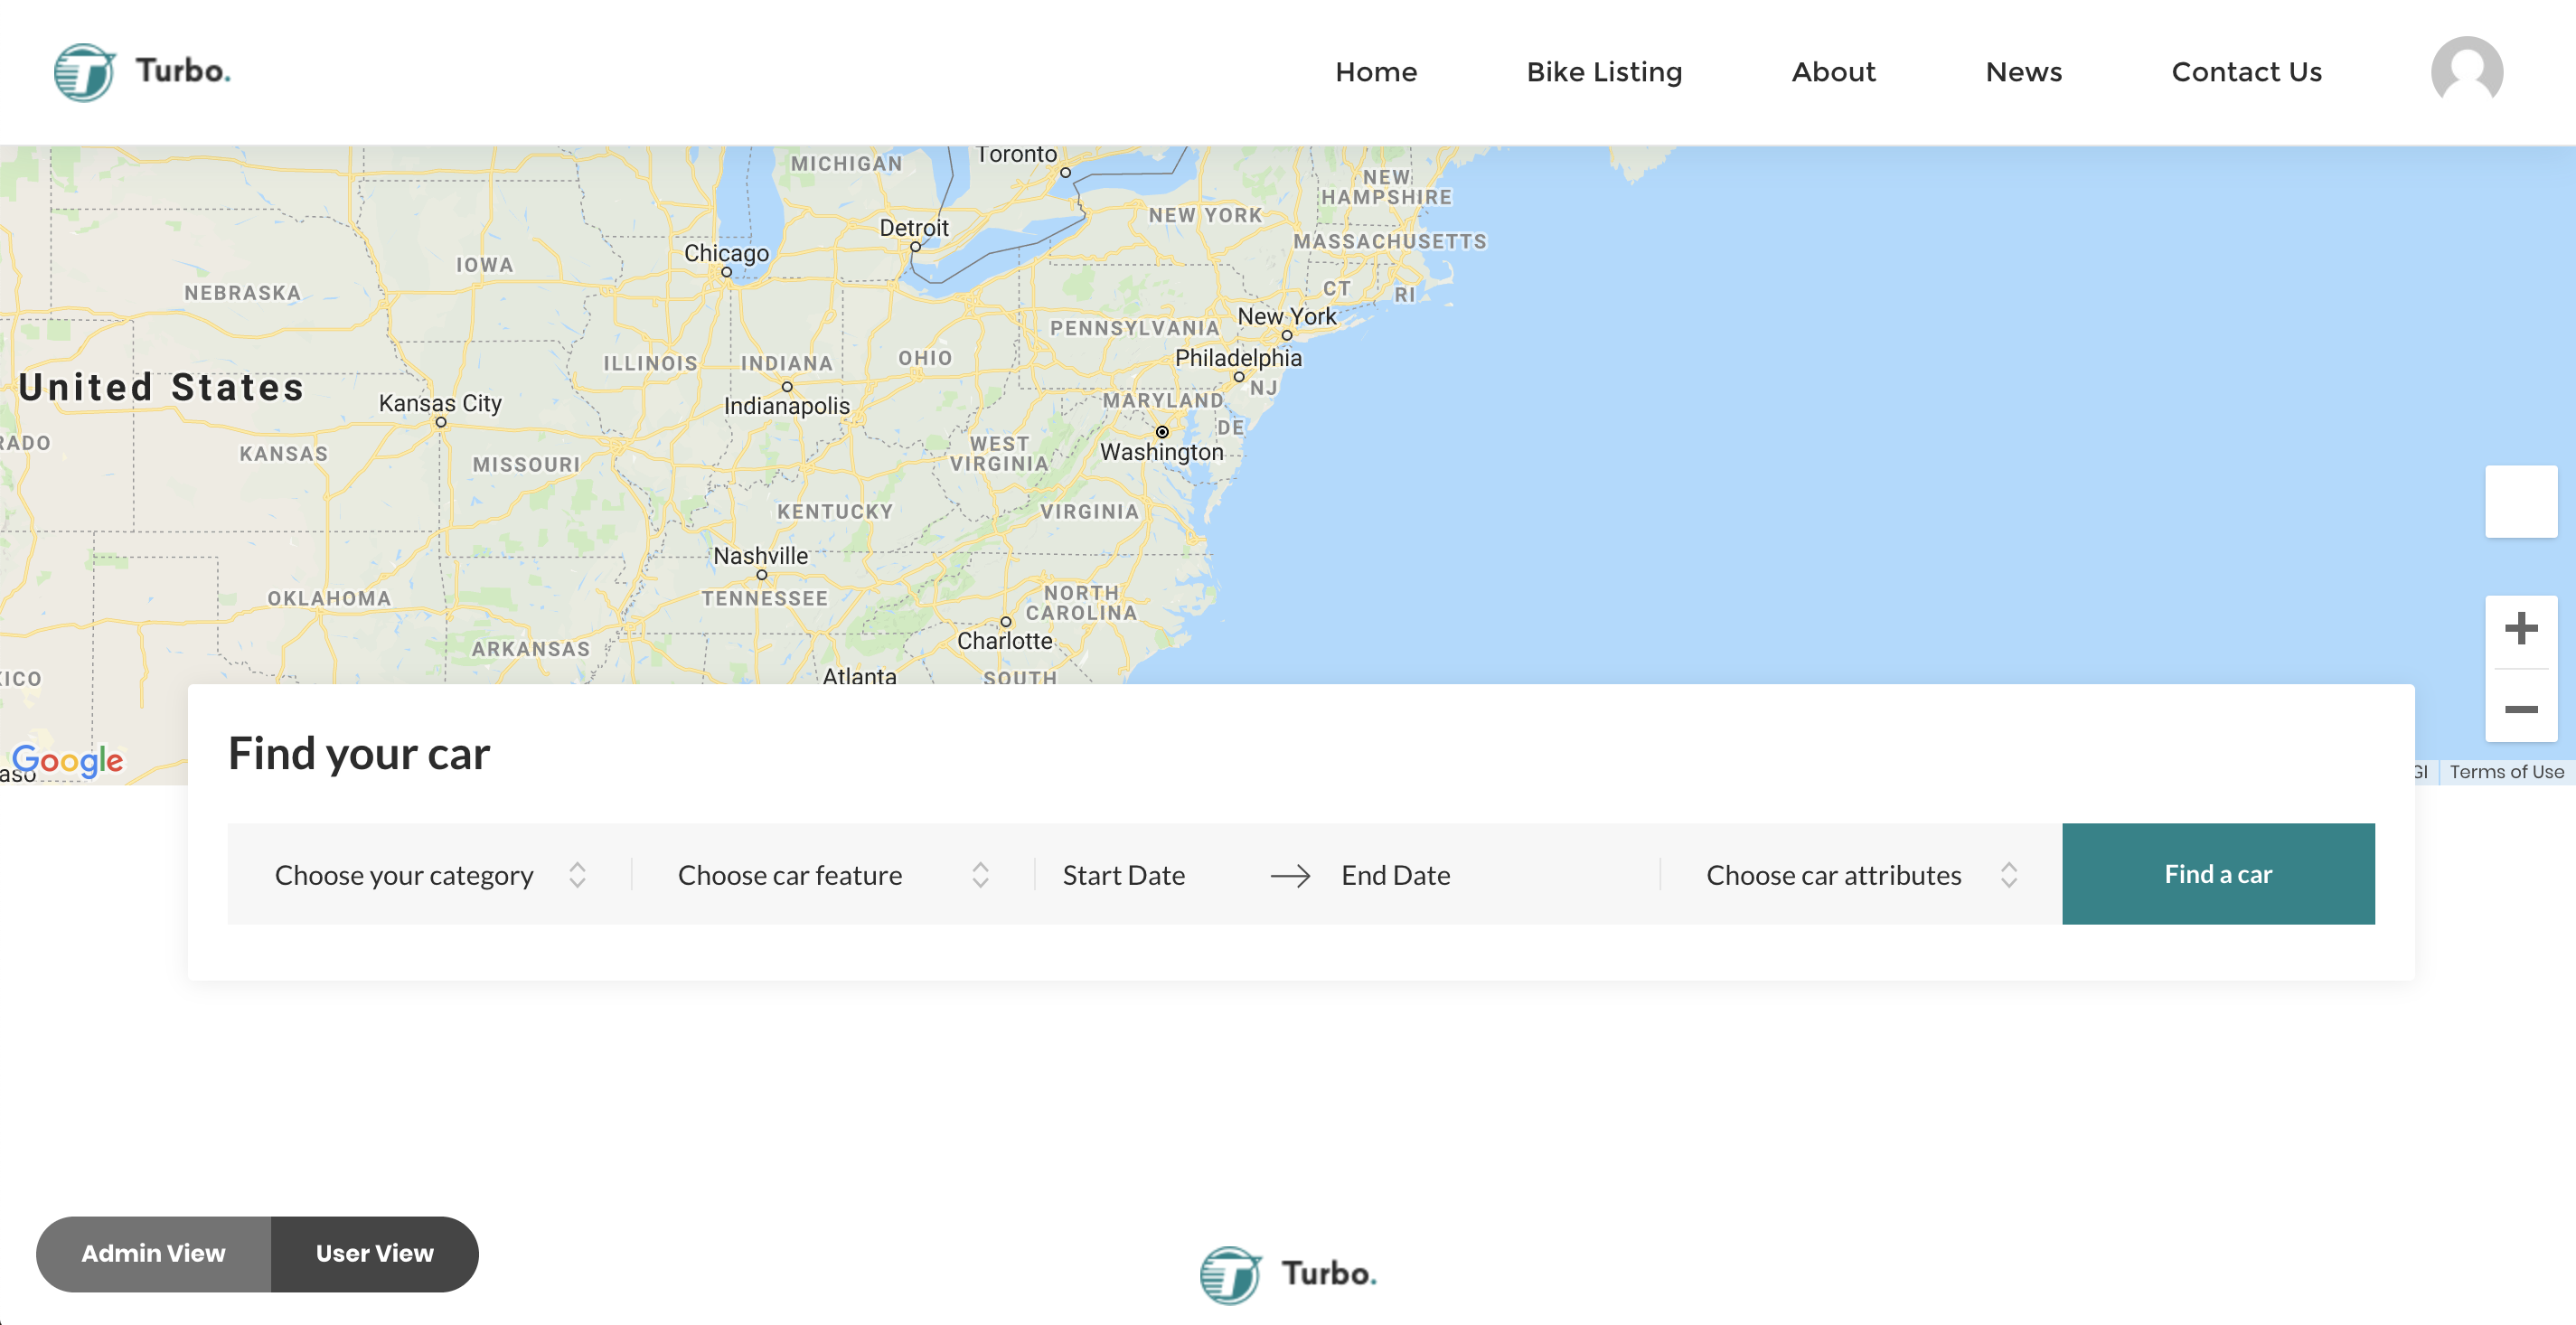2576x1325 pixels.
Task: Click the End Date field
Action: point(1396,875)
